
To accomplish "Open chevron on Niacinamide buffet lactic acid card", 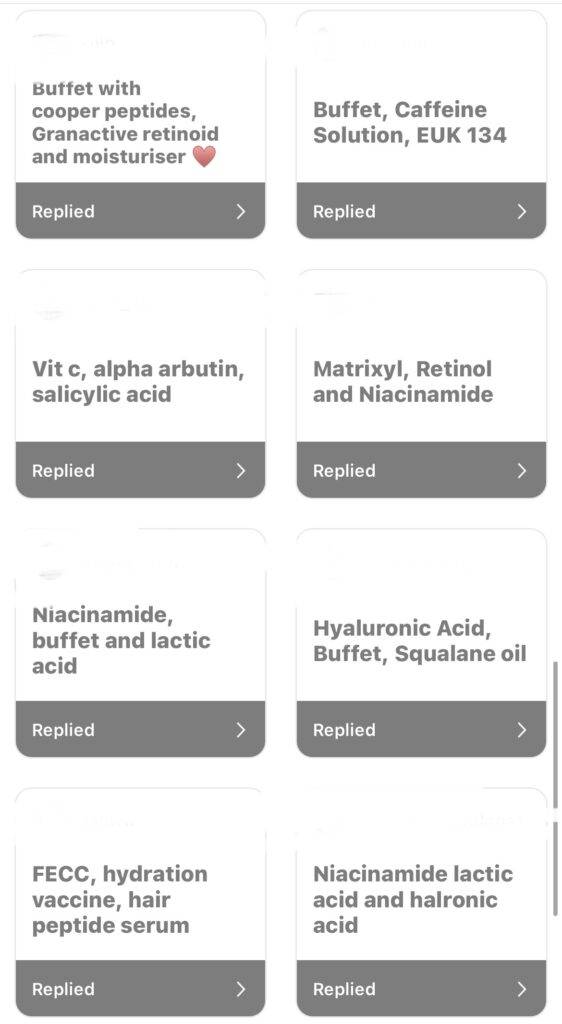I will click(241, 729).
